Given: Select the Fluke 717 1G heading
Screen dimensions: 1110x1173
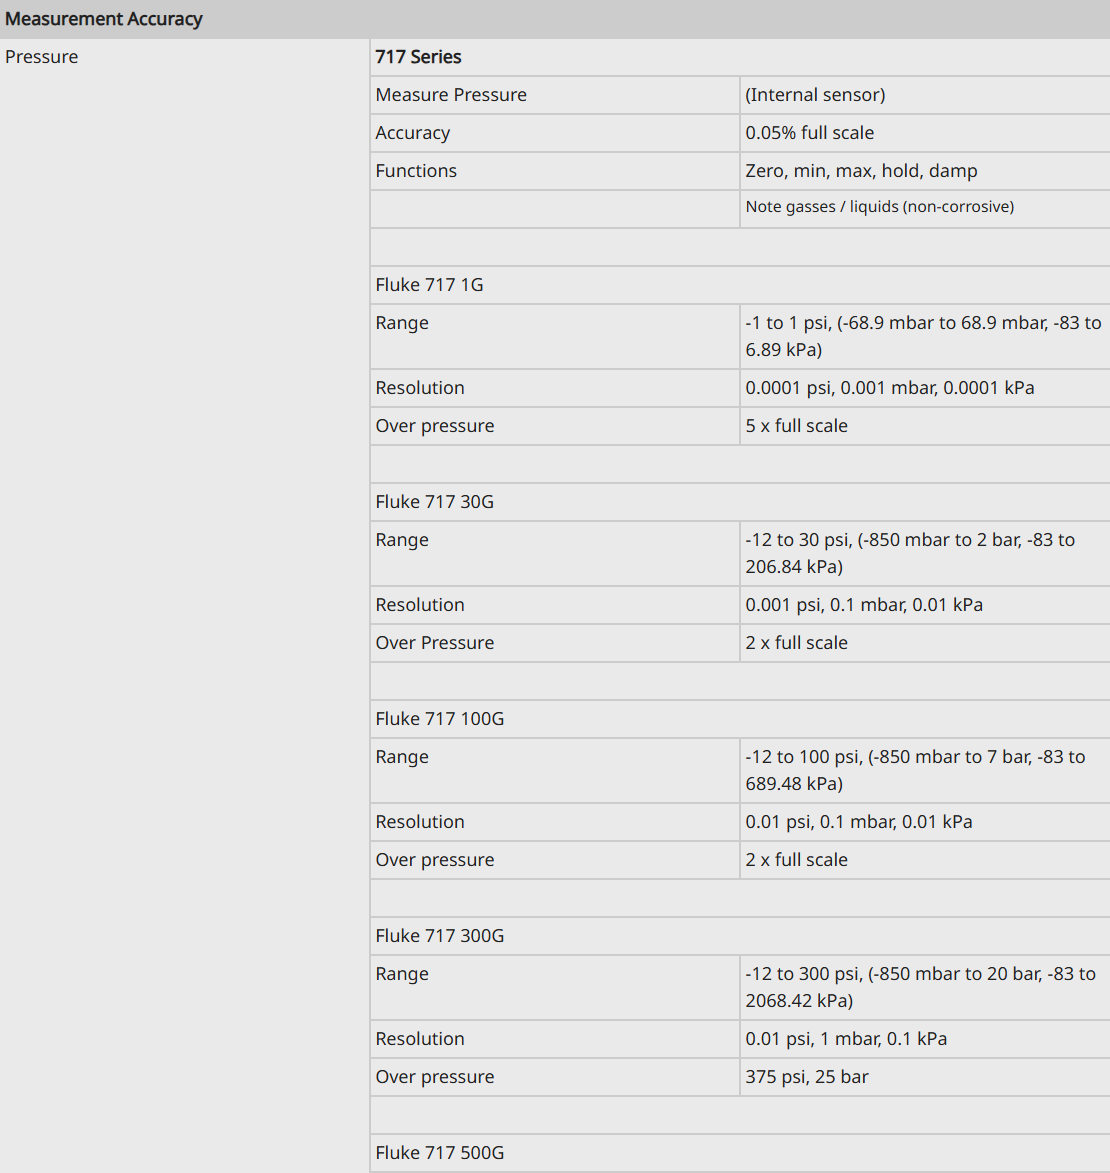Looking at the screenshot, I should click(x=429, y=285).
